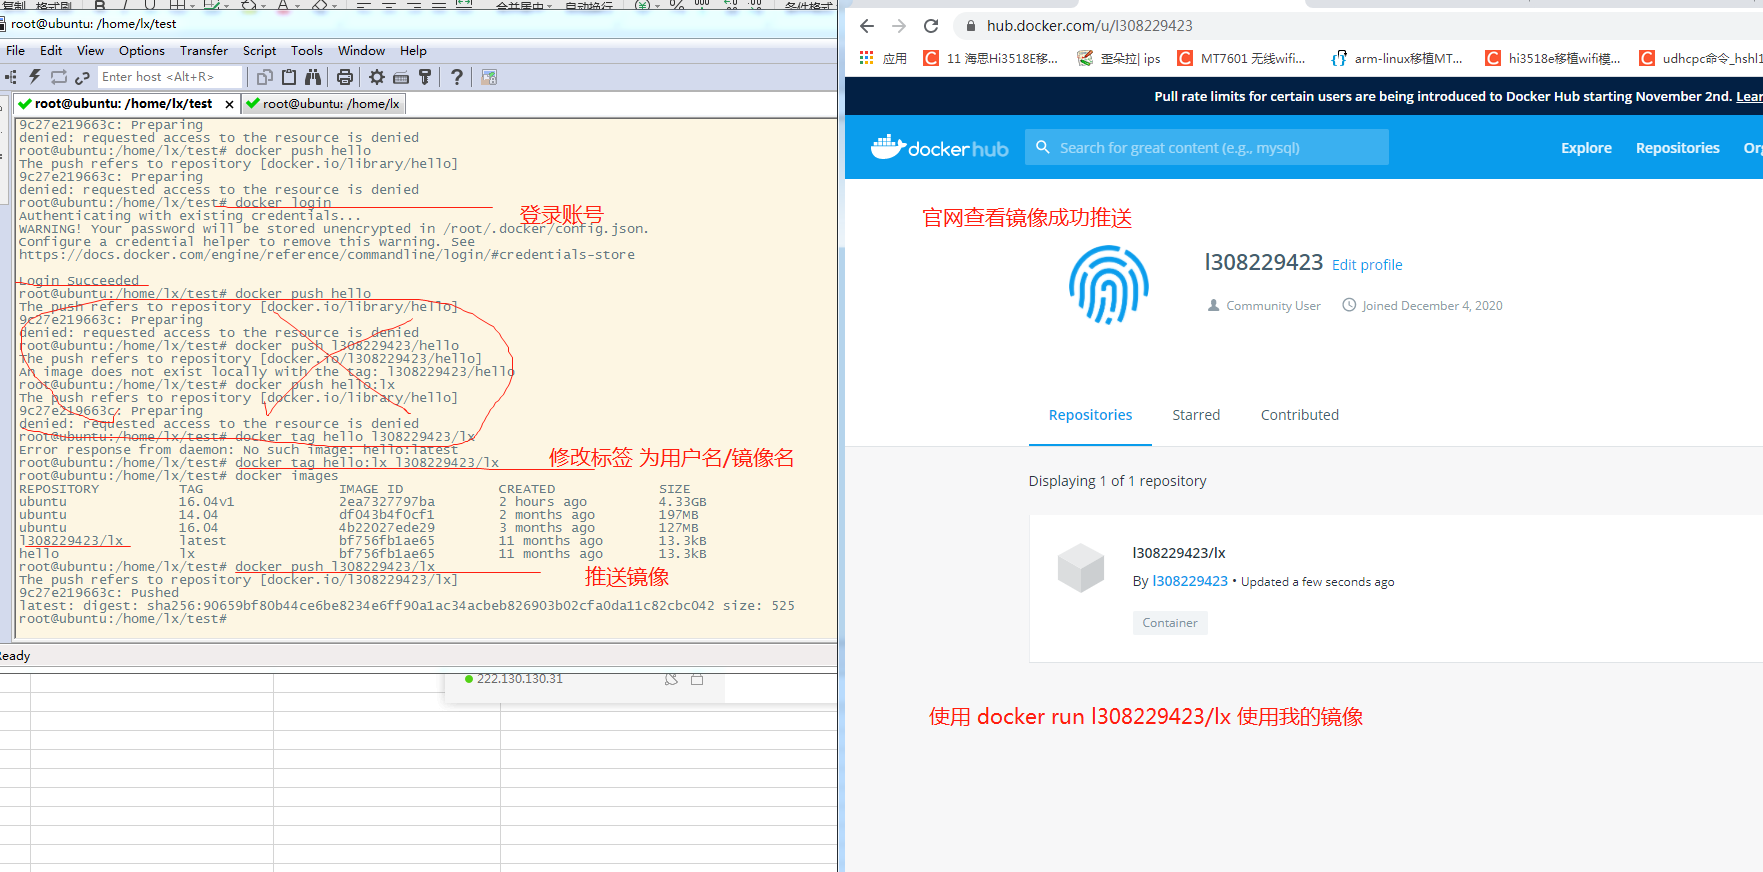
Task: Open the Options menu in SecureCRT
Action: point(142,51)
